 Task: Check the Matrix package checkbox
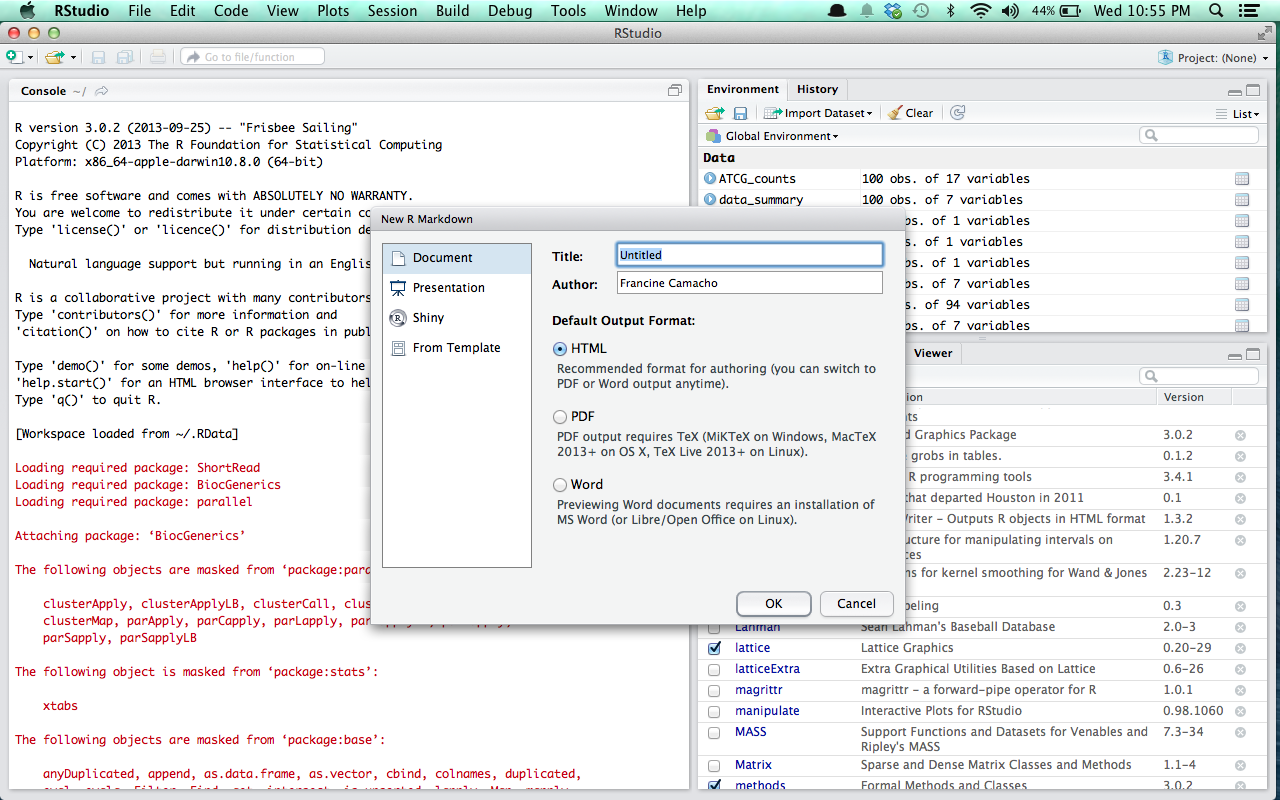click(714, 765)
